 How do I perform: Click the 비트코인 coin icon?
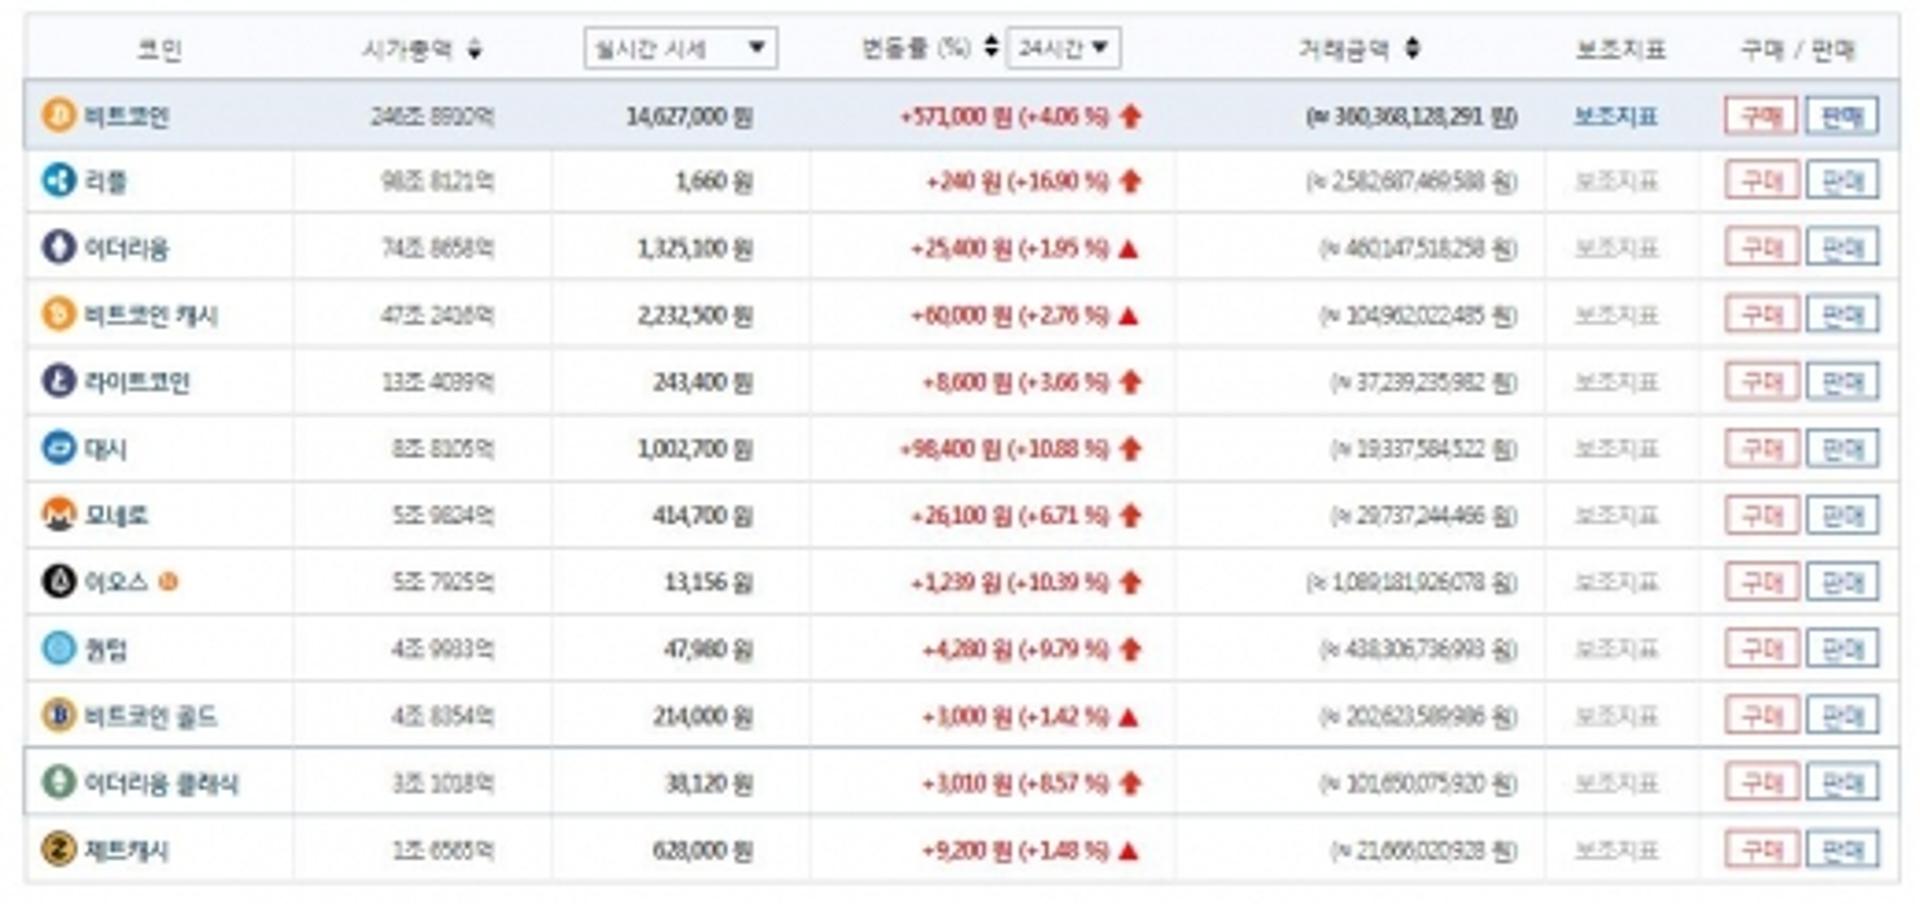59,115
